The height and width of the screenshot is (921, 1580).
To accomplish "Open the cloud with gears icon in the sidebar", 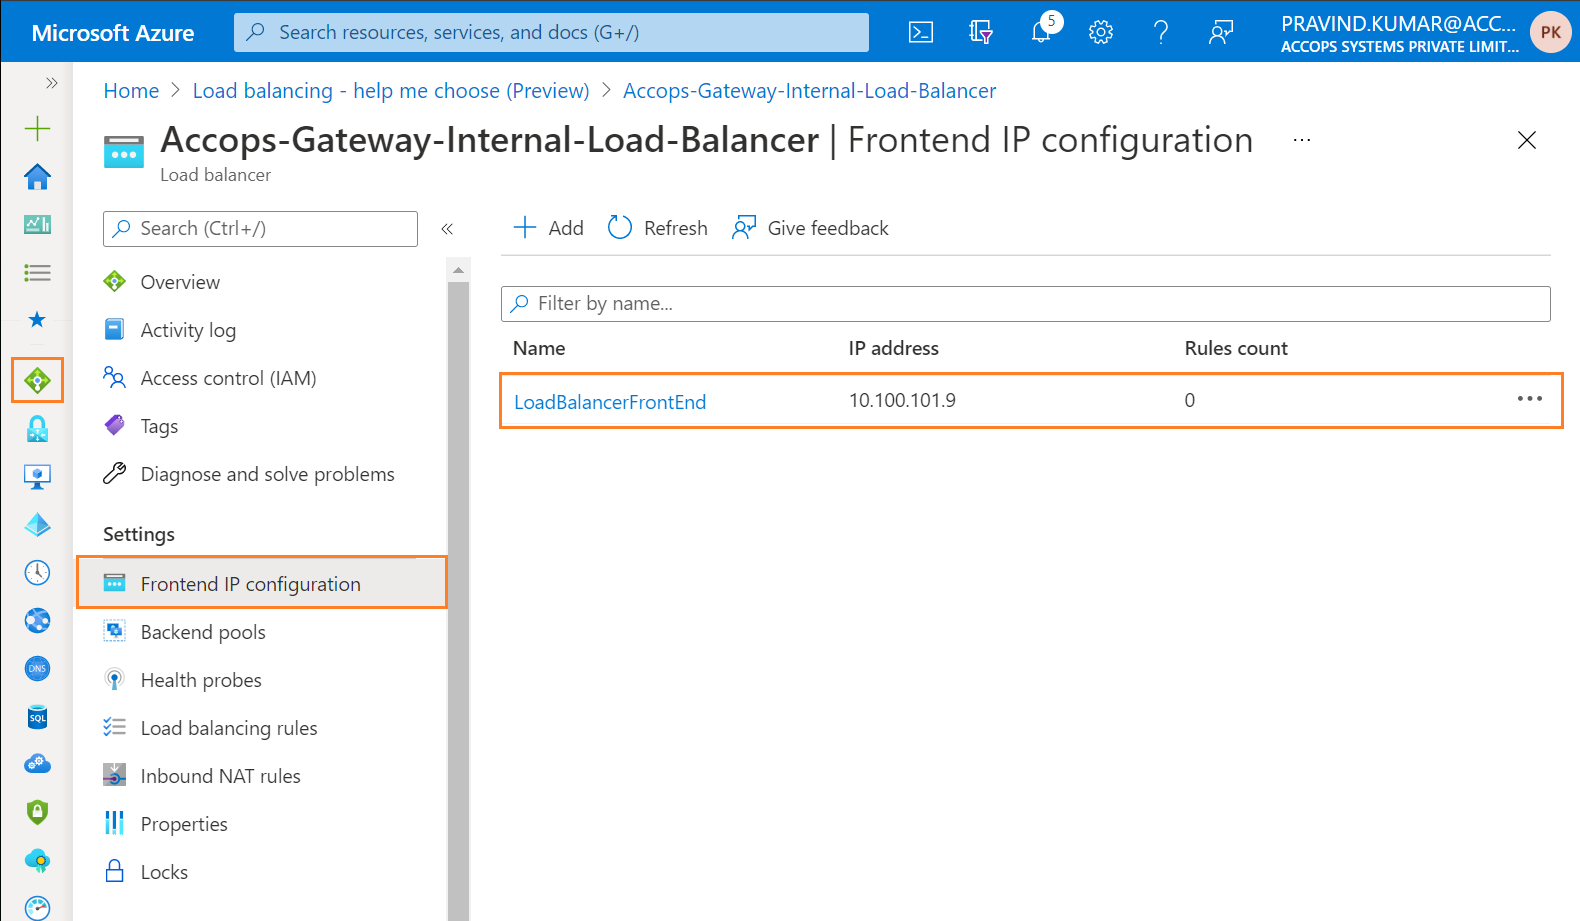I will (x=37, y=764).
